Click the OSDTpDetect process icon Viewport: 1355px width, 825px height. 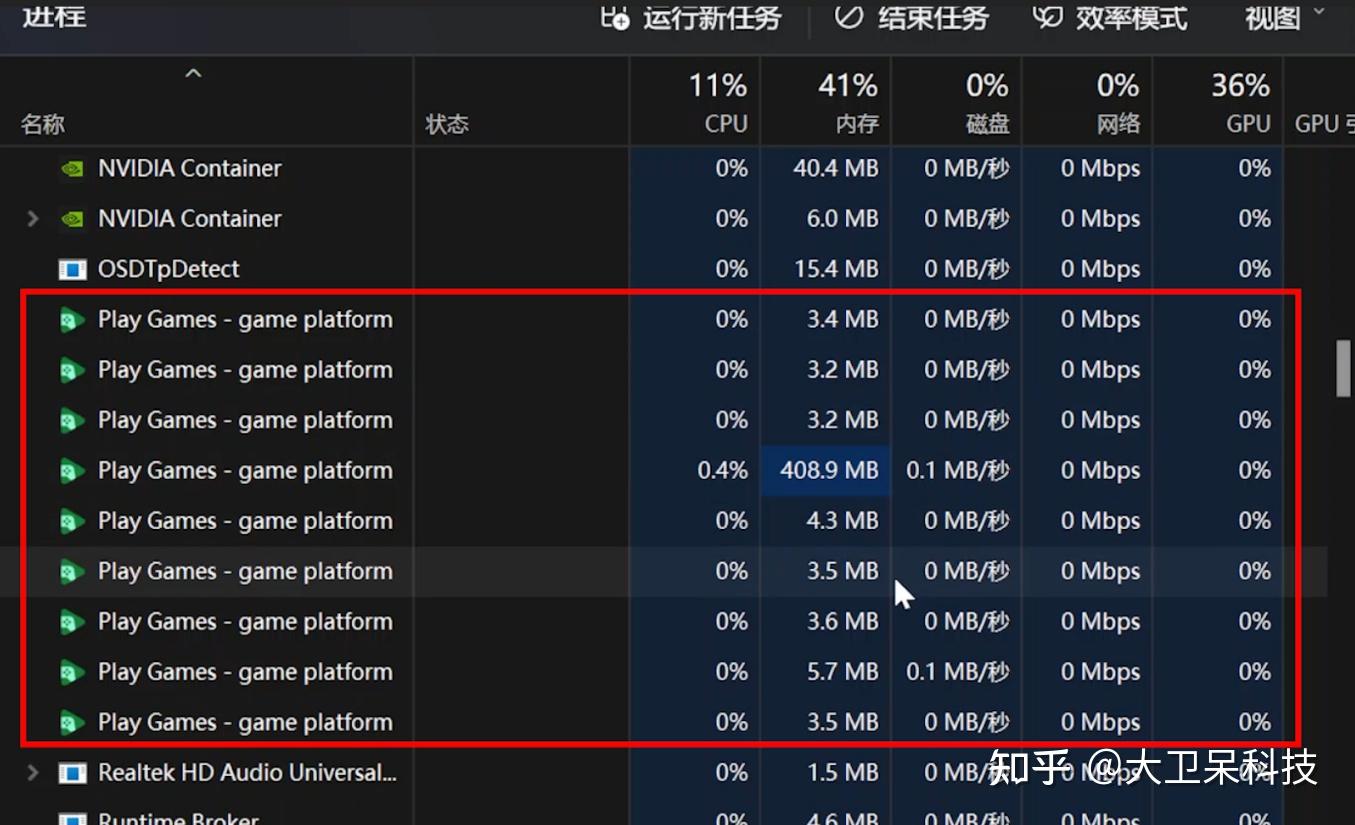[x=72, y=269]
